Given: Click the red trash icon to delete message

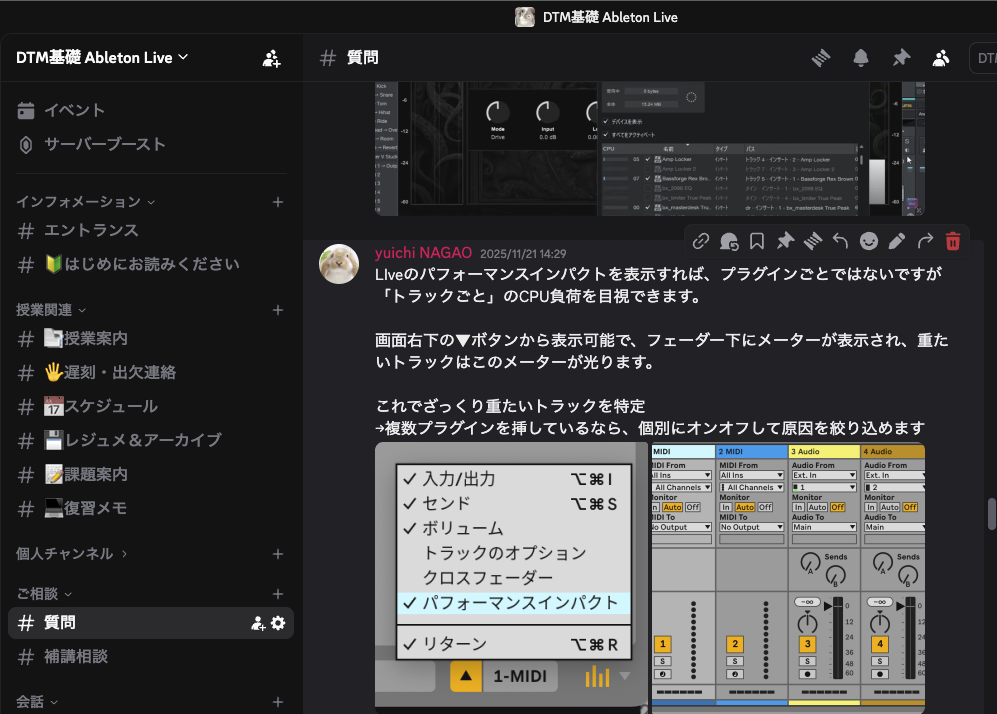Looking at the screenshot, I should 953,240.
